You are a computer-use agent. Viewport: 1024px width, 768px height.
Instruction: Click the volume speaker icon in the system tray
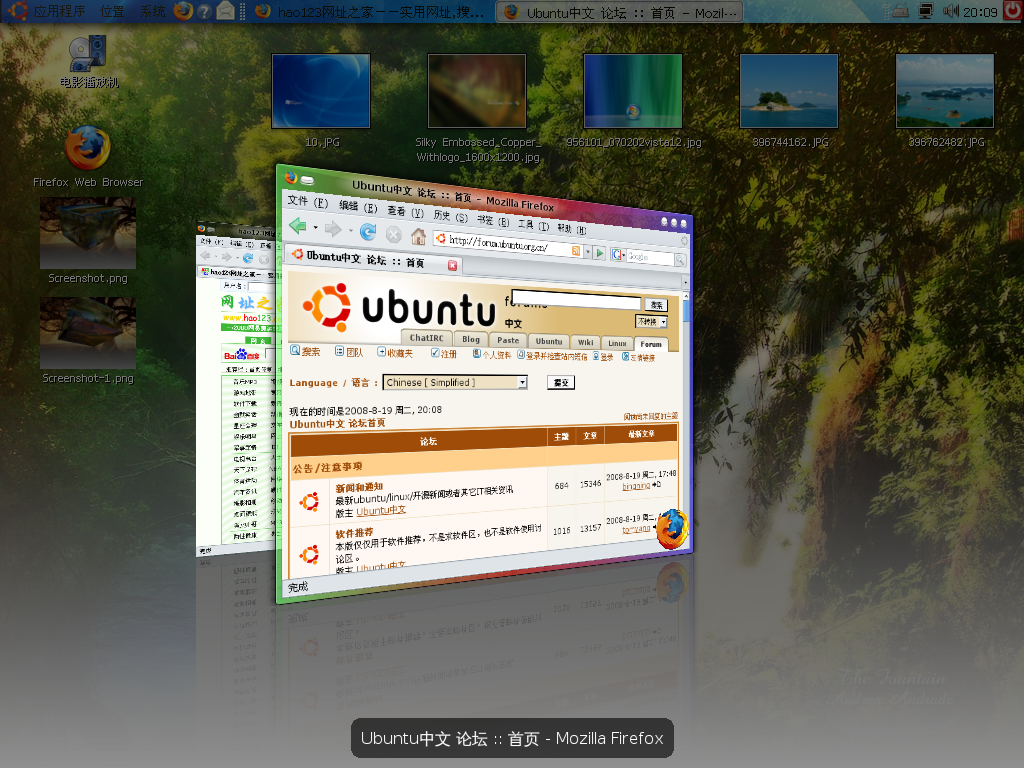pos(950,11)
